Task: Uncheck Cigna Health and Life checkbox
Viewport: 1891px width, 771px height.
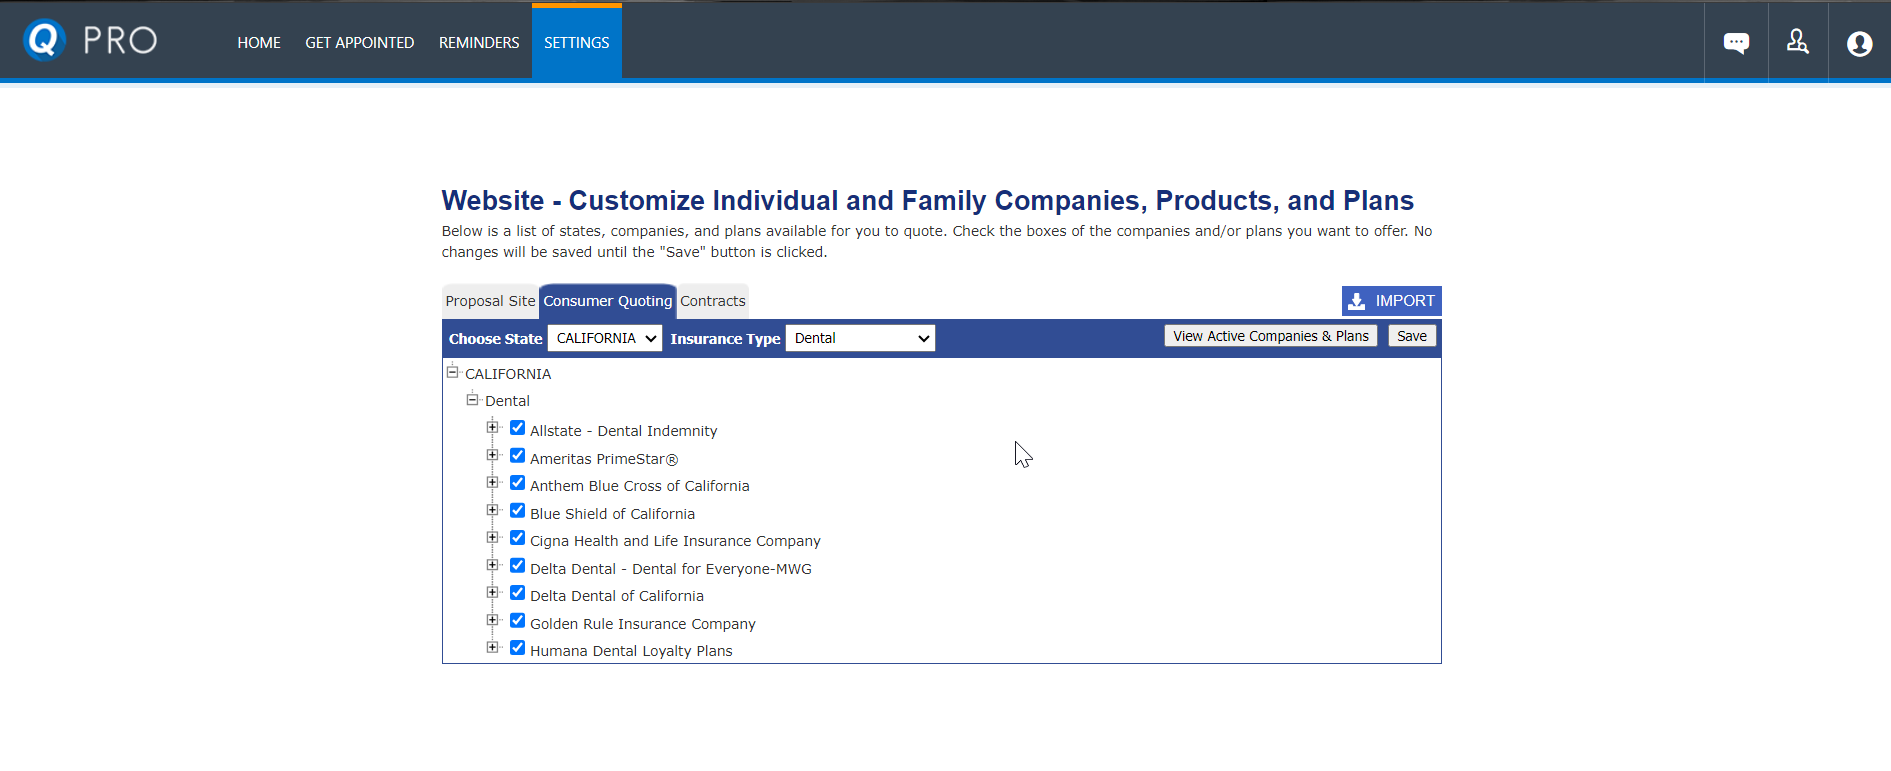Action: click(x=517, y=538)
